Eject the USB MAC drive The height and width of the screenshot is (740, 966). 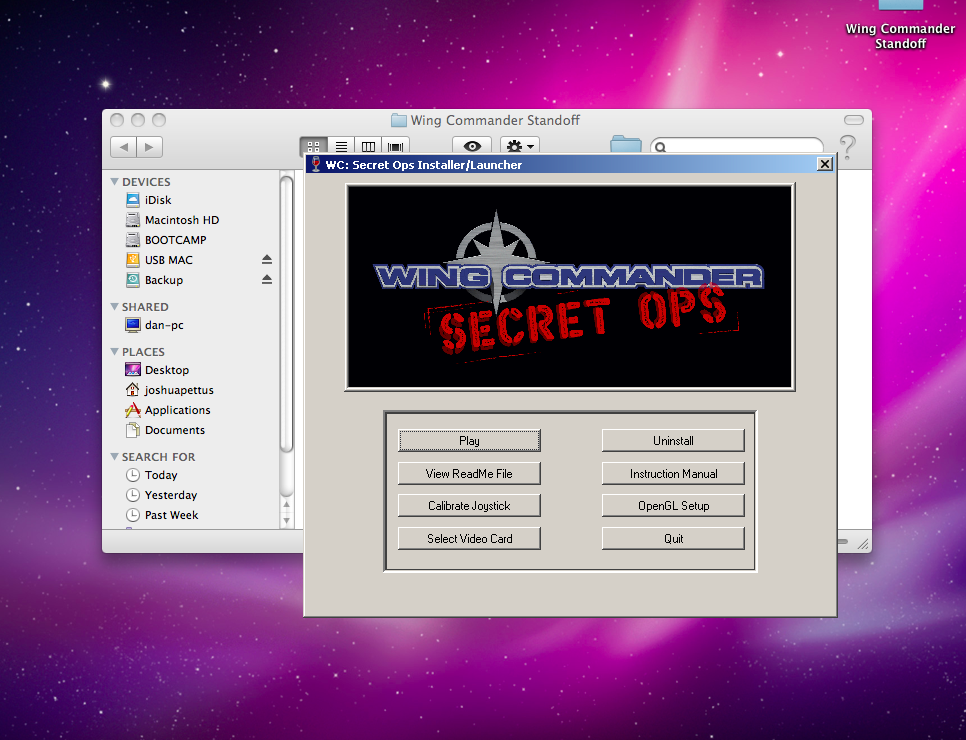pyautogui.click(x=267, y=260)
